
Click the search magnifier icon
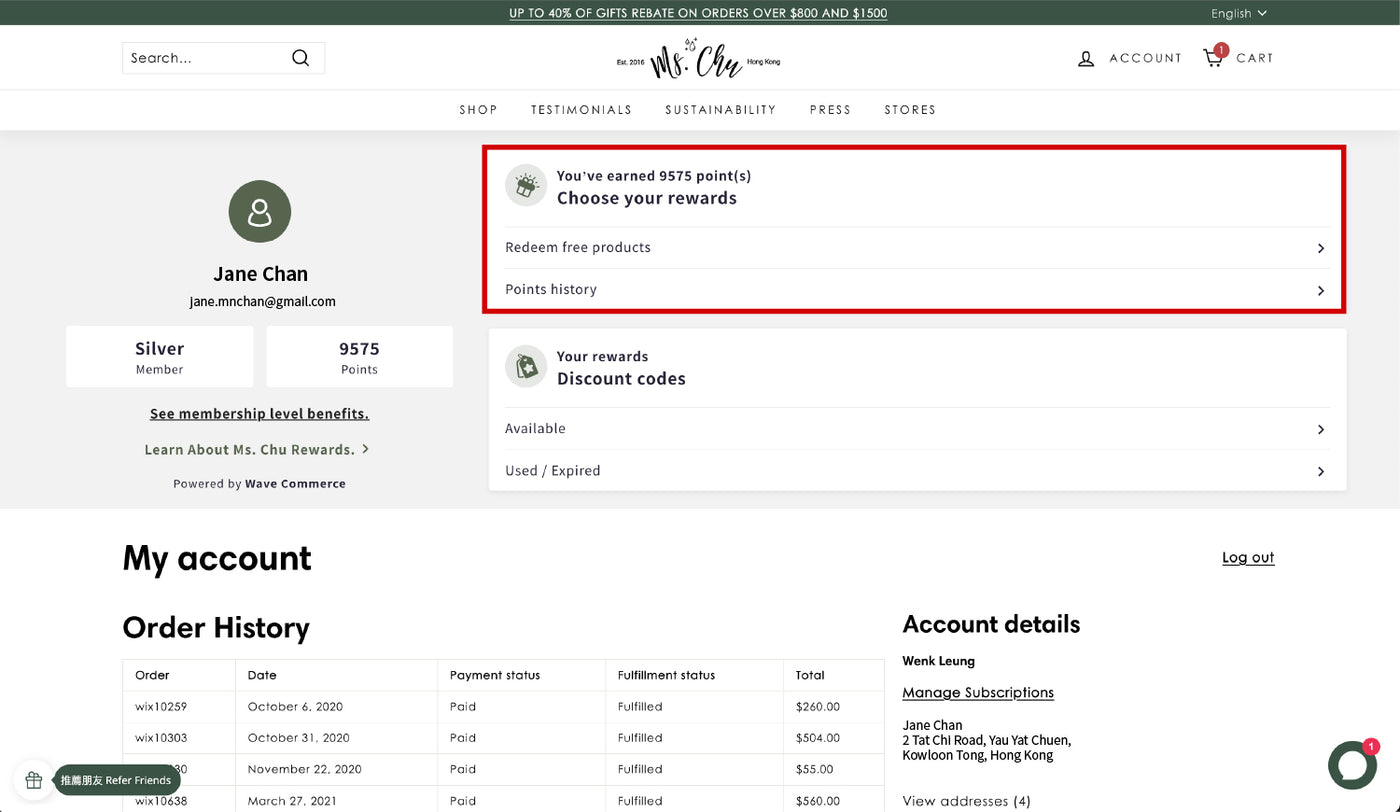300,58
